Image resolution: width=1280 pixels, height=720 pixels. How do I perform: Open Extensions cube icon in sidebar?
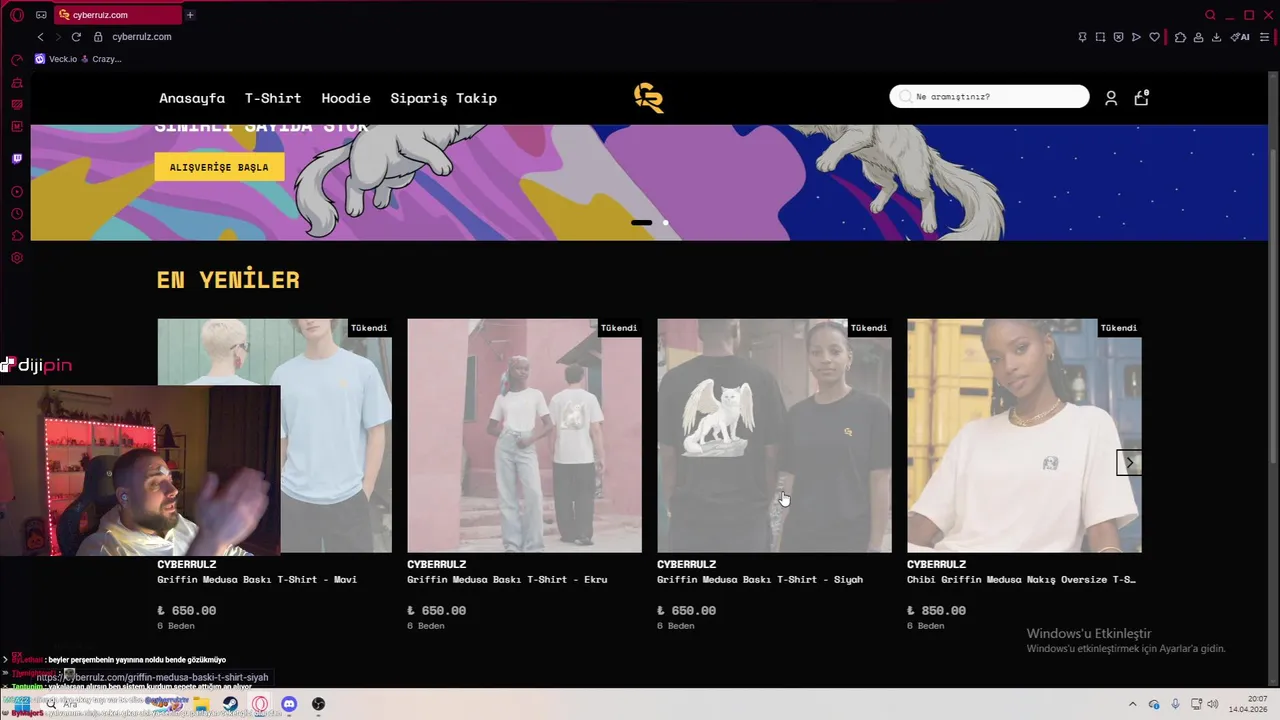coord(17,236)
